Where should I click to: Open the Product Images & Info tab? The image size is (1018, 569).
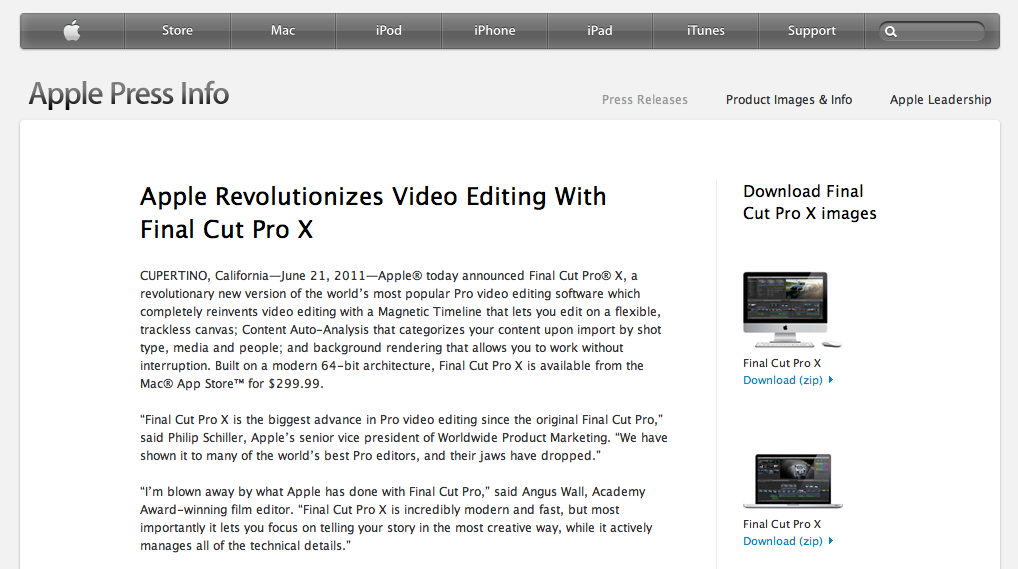pos(789,100)
